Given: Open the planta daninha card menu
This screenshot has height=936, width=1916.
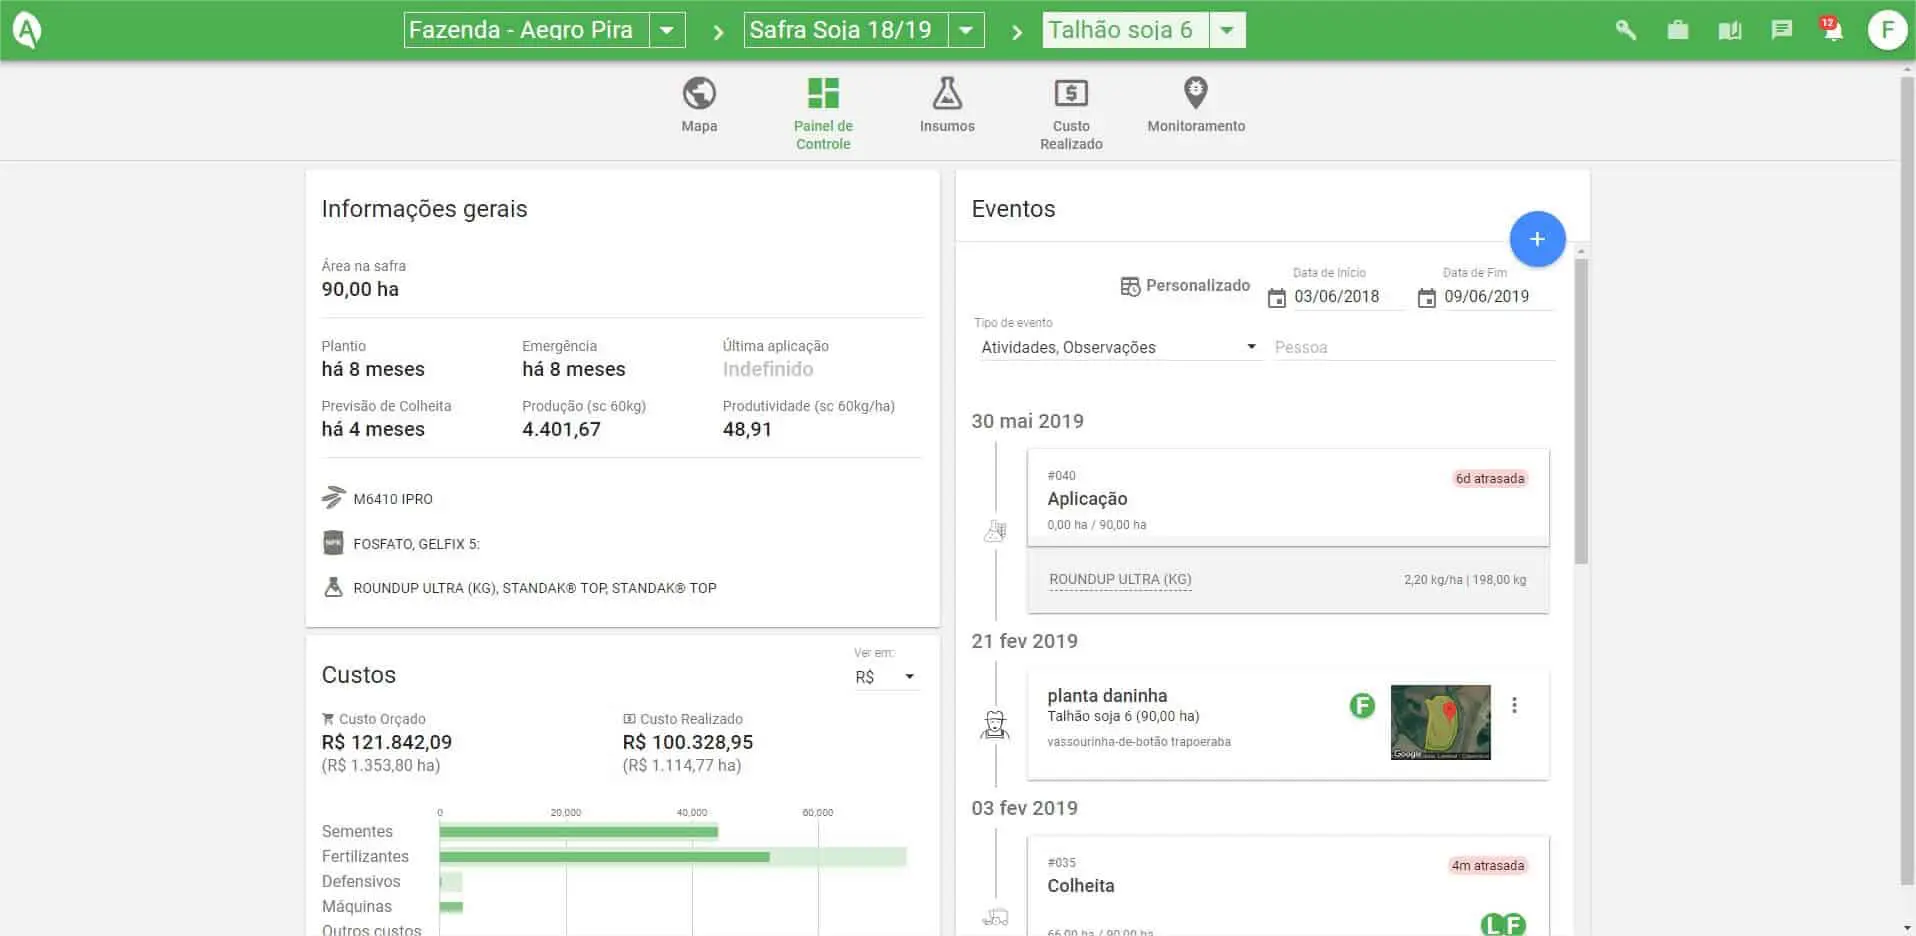Looking at the screenshot, I should pyautogui.click(x=1515, y=705).
